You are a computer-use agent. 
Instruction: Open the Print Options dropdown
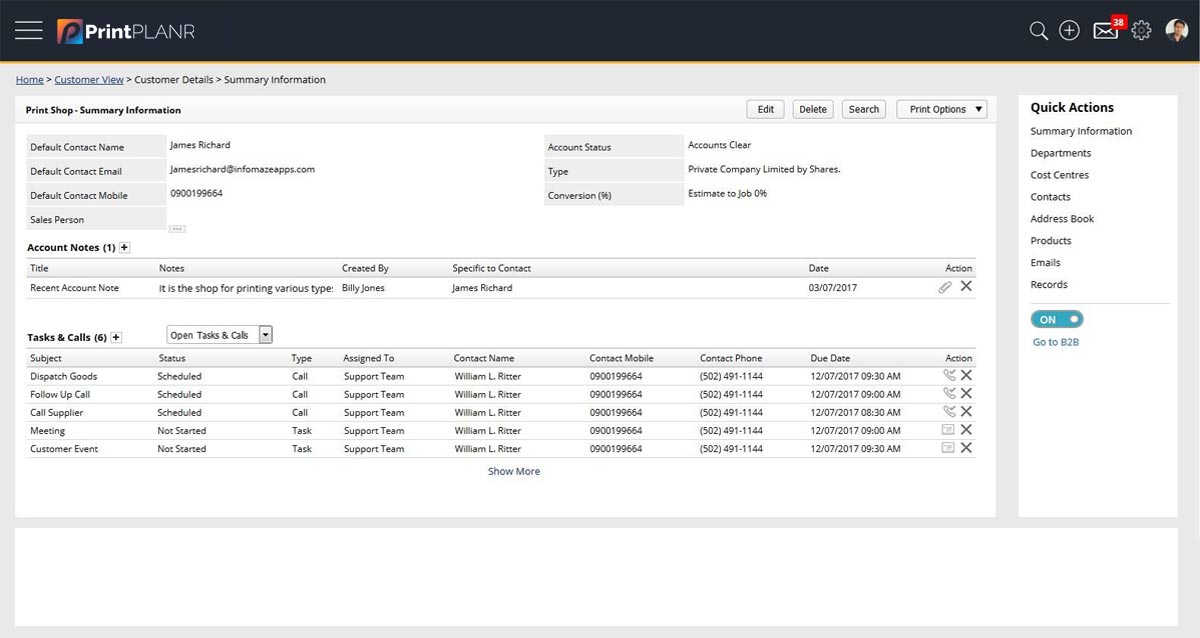(x=942, y=109)
